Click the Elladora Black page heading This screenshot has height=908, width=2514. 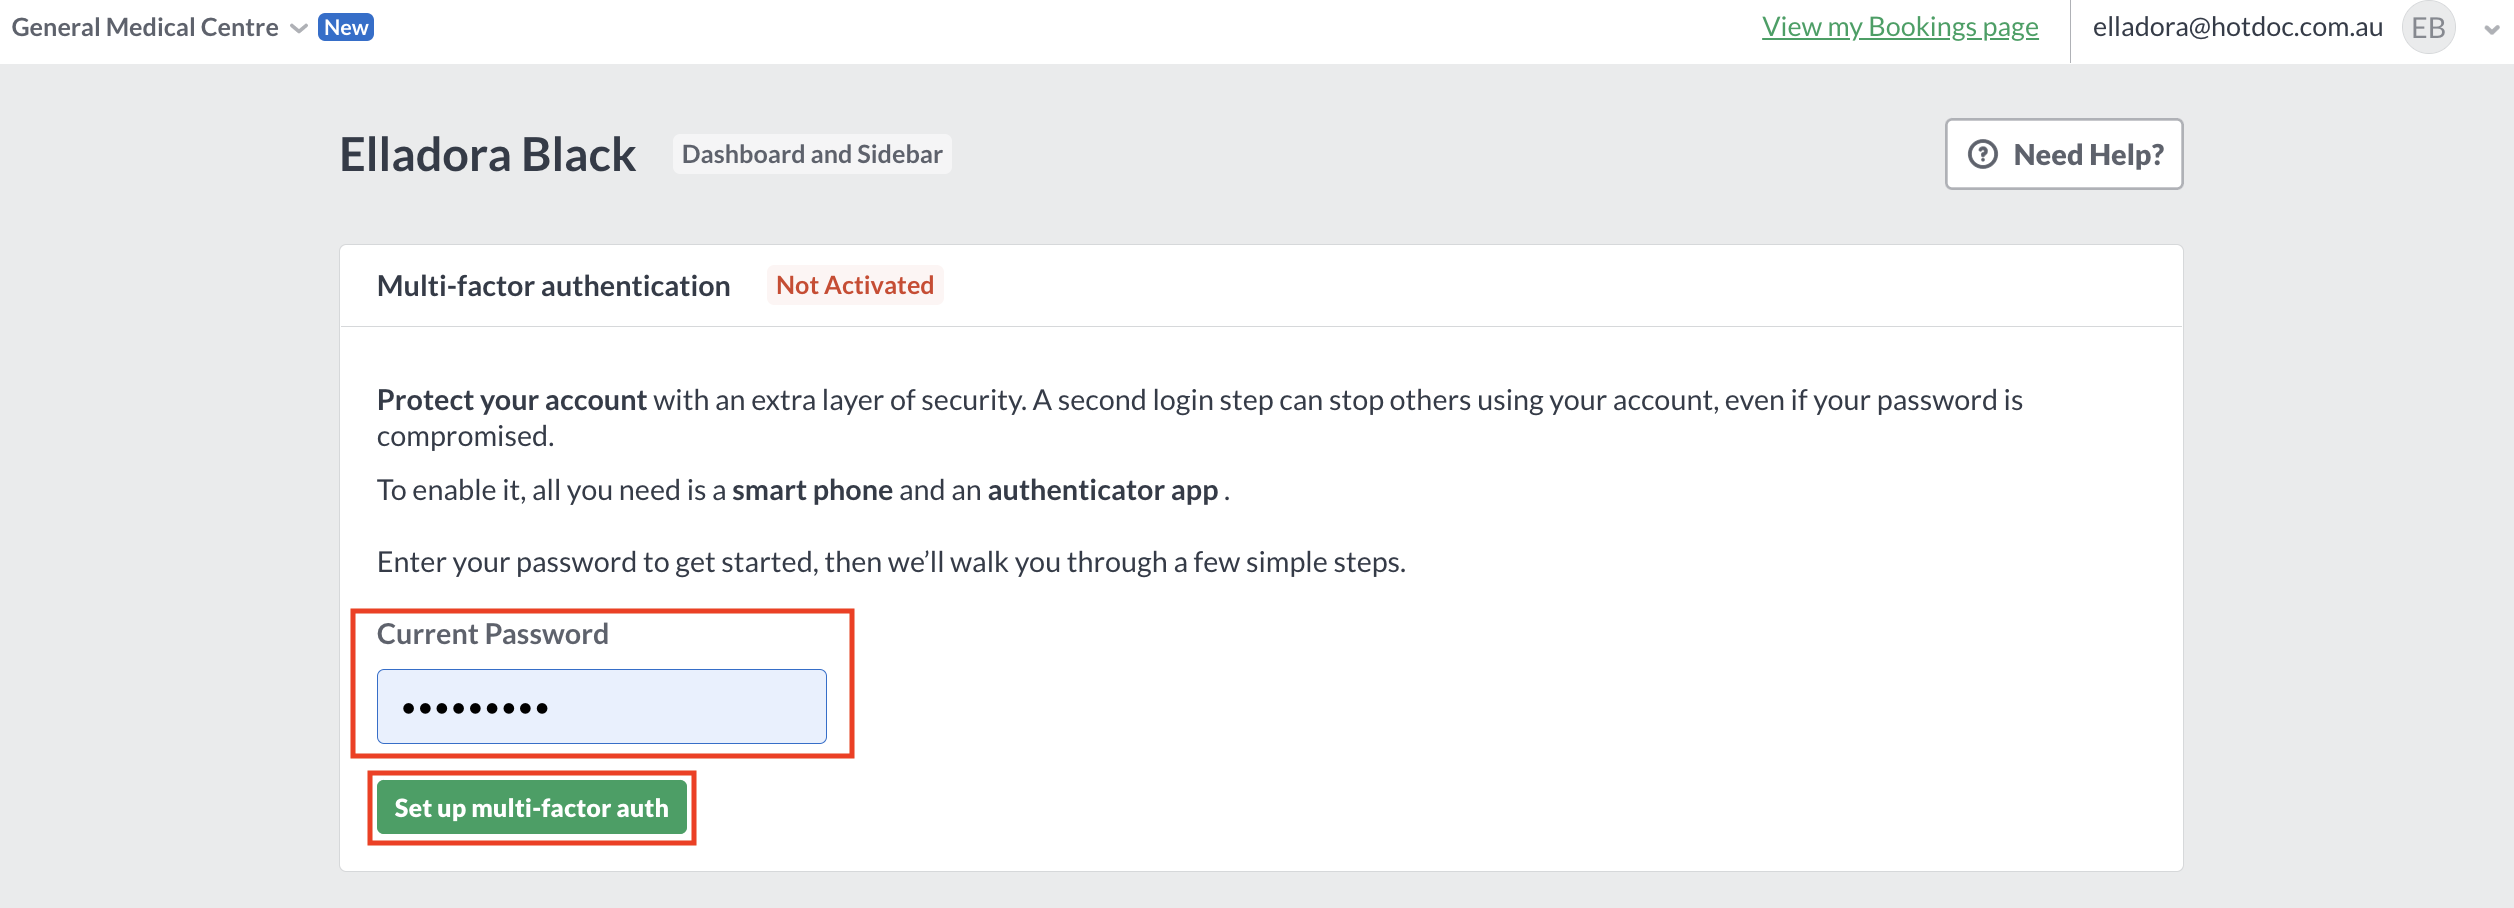[x=488, y=155]
